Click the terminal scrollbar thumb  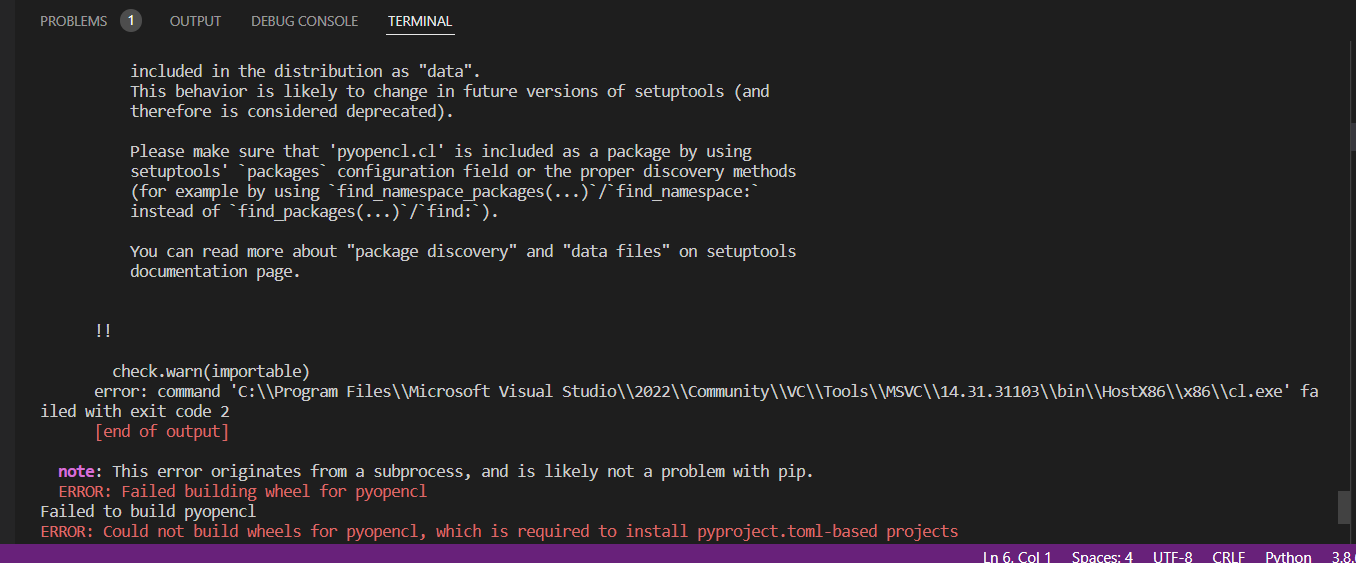1345,507
